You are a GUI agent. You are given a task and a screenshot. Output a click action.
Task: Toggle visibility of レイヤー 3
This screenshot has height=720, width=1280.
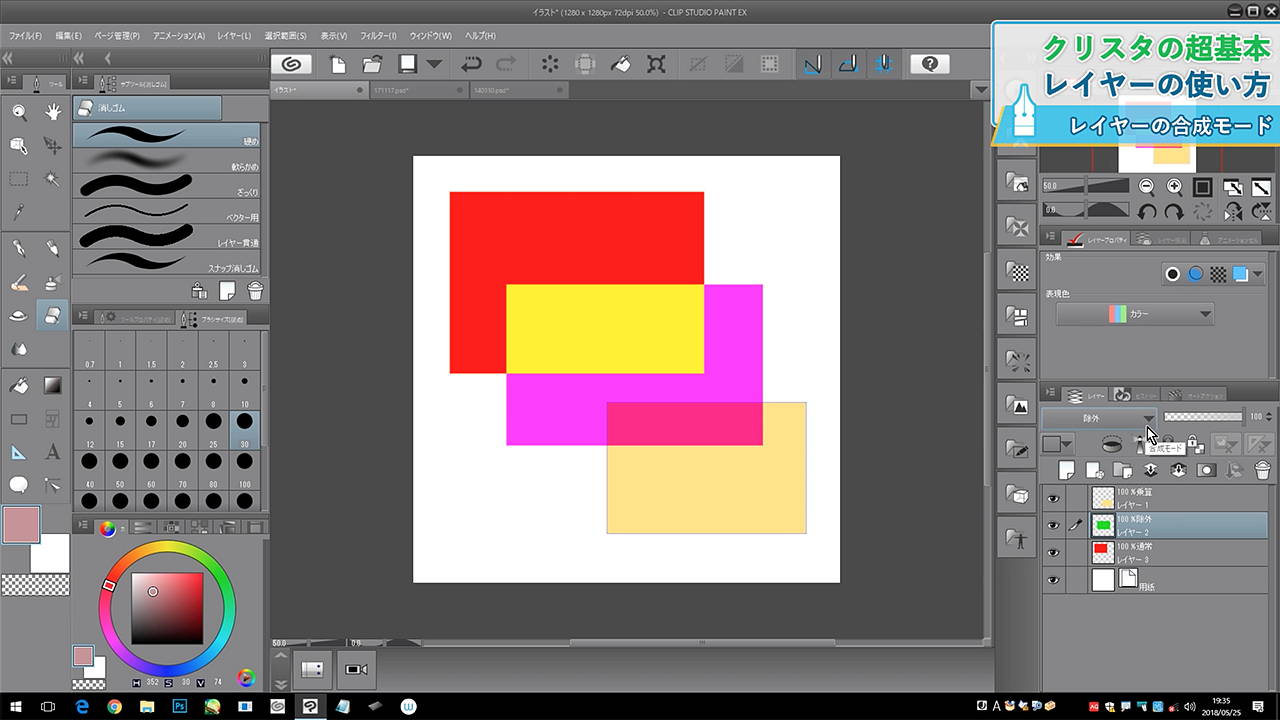1052,552
